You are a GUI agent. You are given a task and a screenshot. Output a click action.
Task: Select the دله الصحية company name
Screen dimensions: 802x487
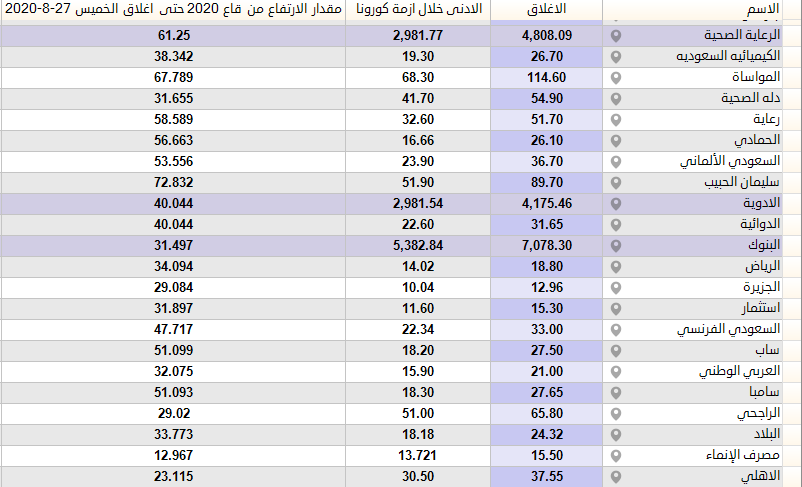(751, 98)
